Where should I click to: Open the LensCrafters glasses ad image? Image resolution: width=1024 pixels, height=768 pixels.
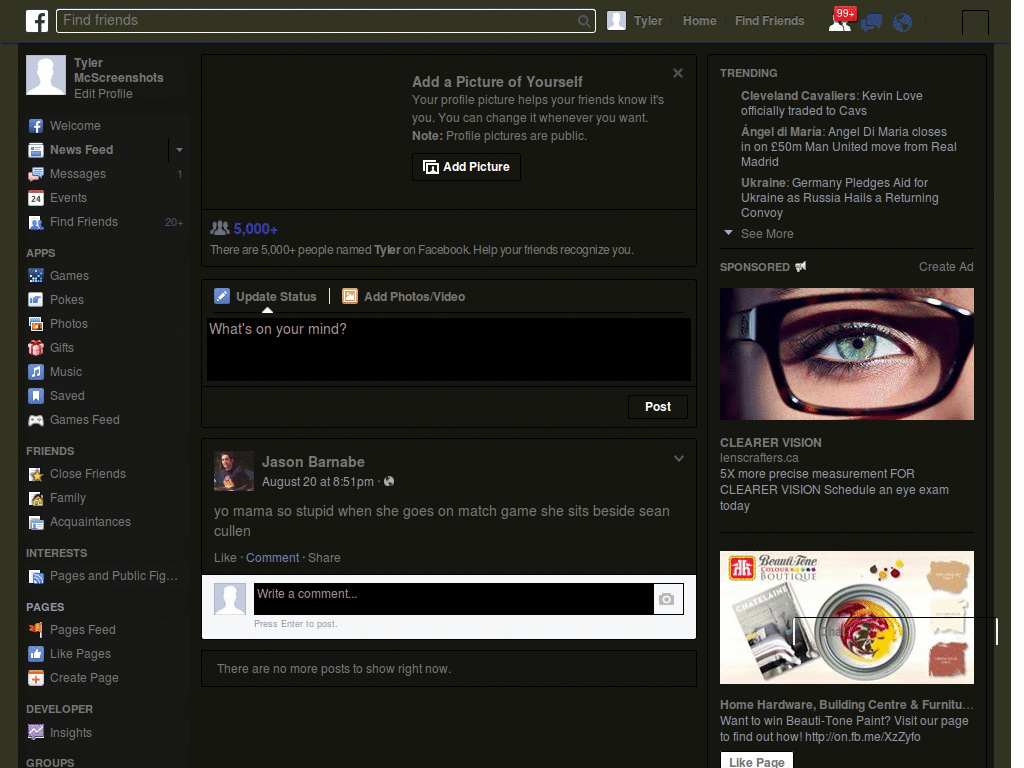tap(846, 354)
